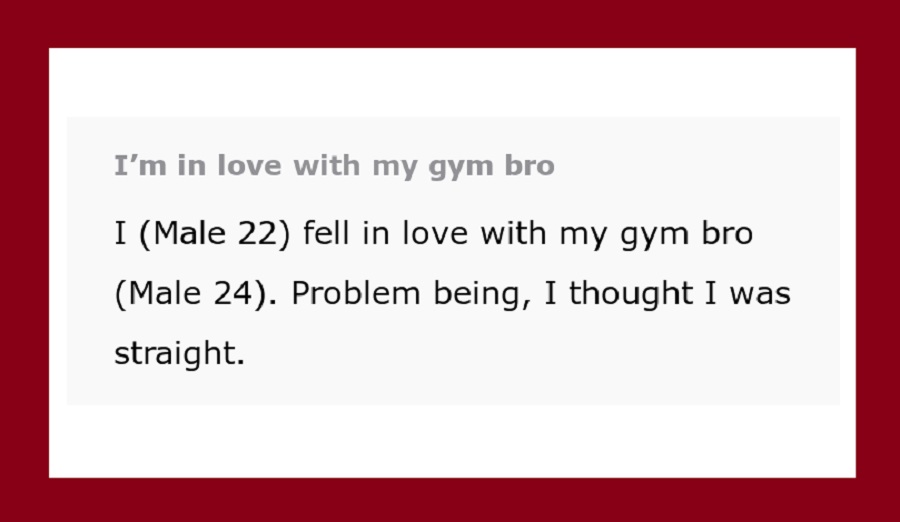The image size is (900, 522).
Task: Click the word "was" ending the second line
Action: coord(760,295)
